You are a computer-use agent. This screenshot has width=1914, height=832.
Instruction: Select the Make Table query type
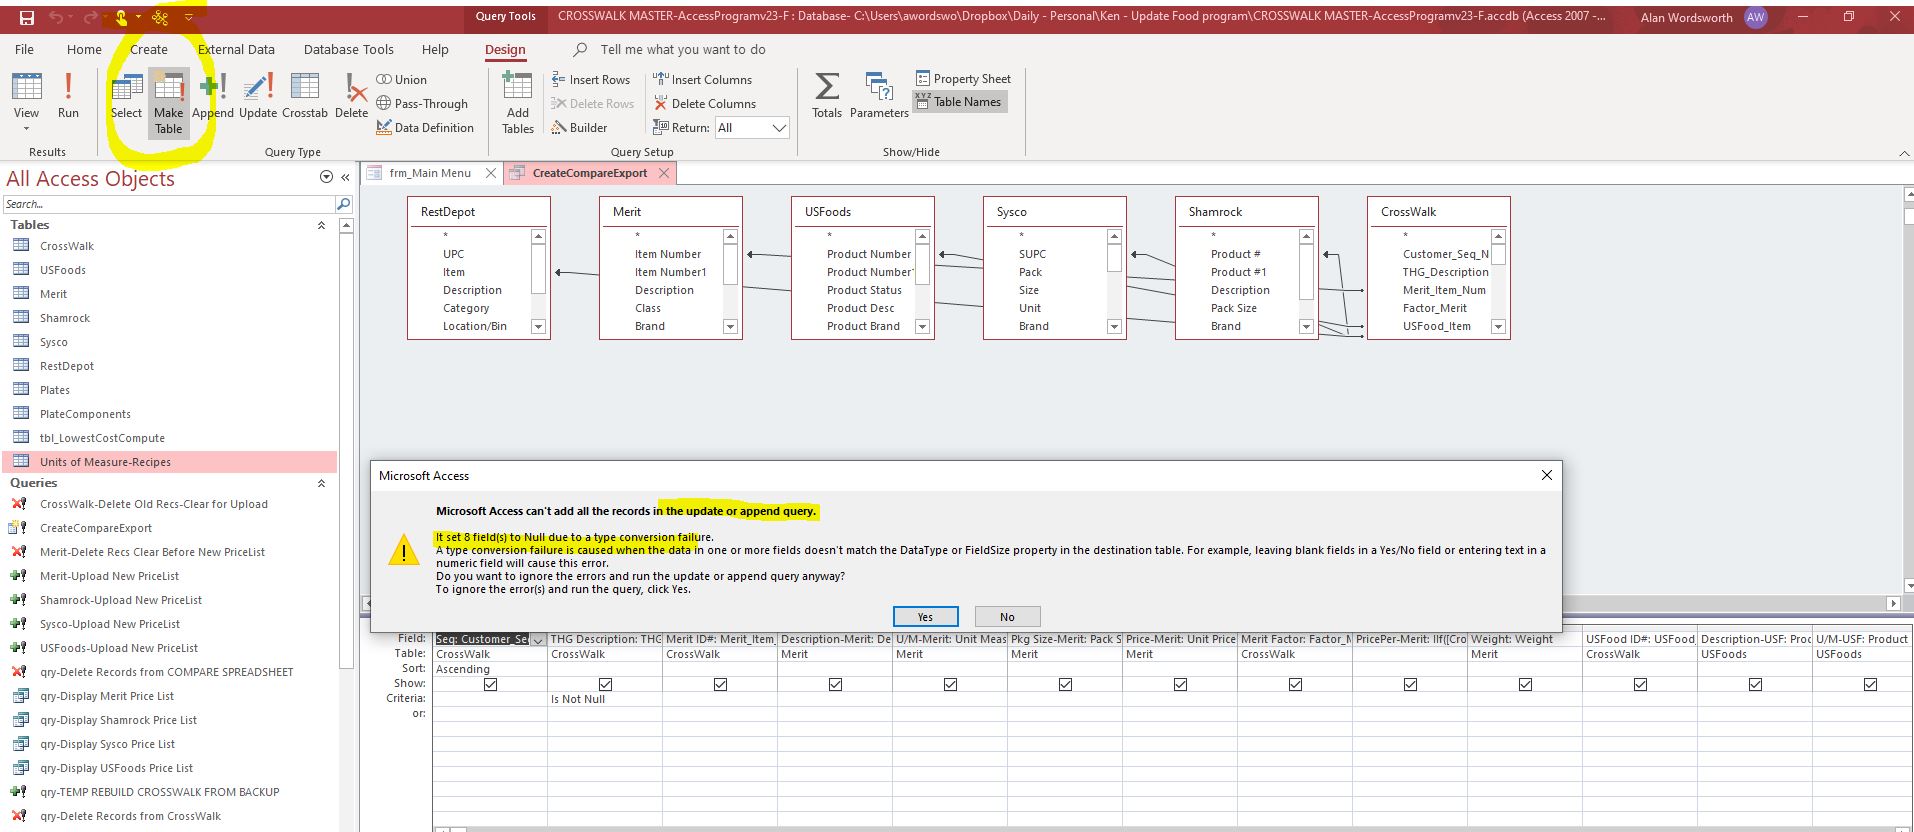(168, 101)
